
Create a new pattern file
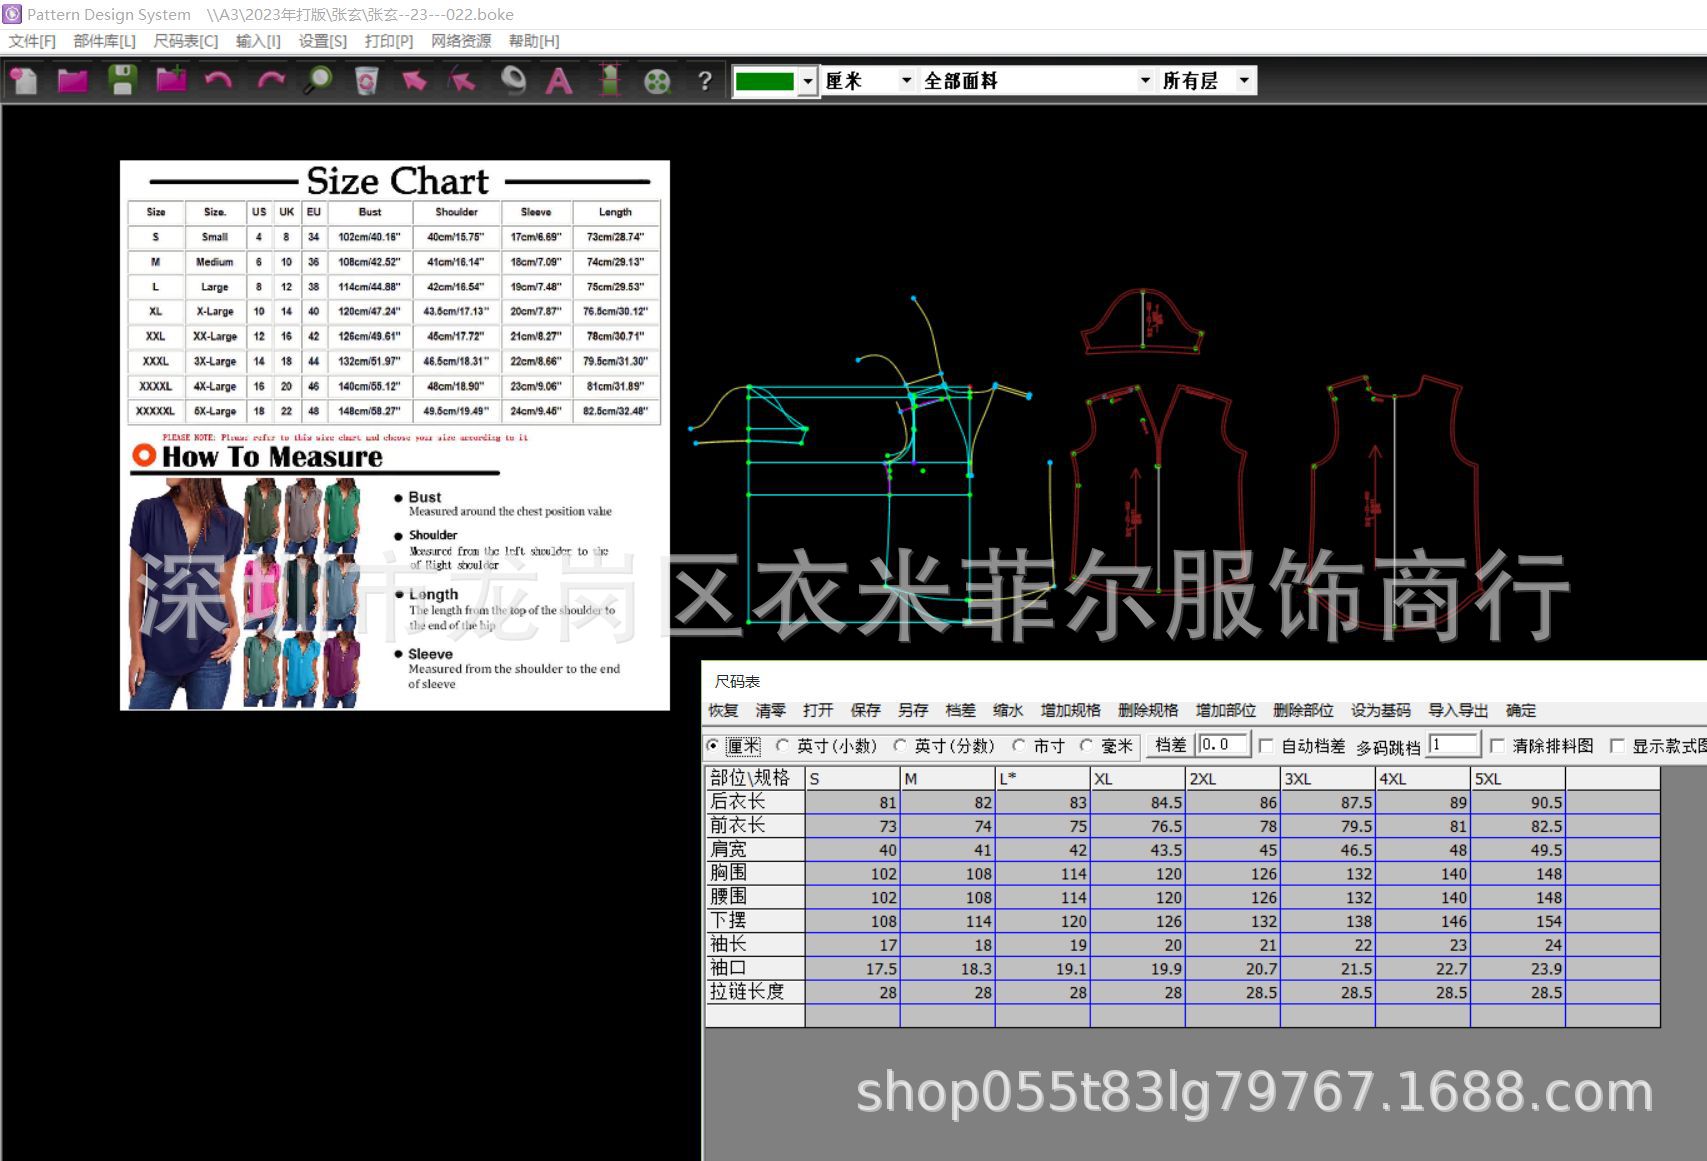click(x=24, y=80)
